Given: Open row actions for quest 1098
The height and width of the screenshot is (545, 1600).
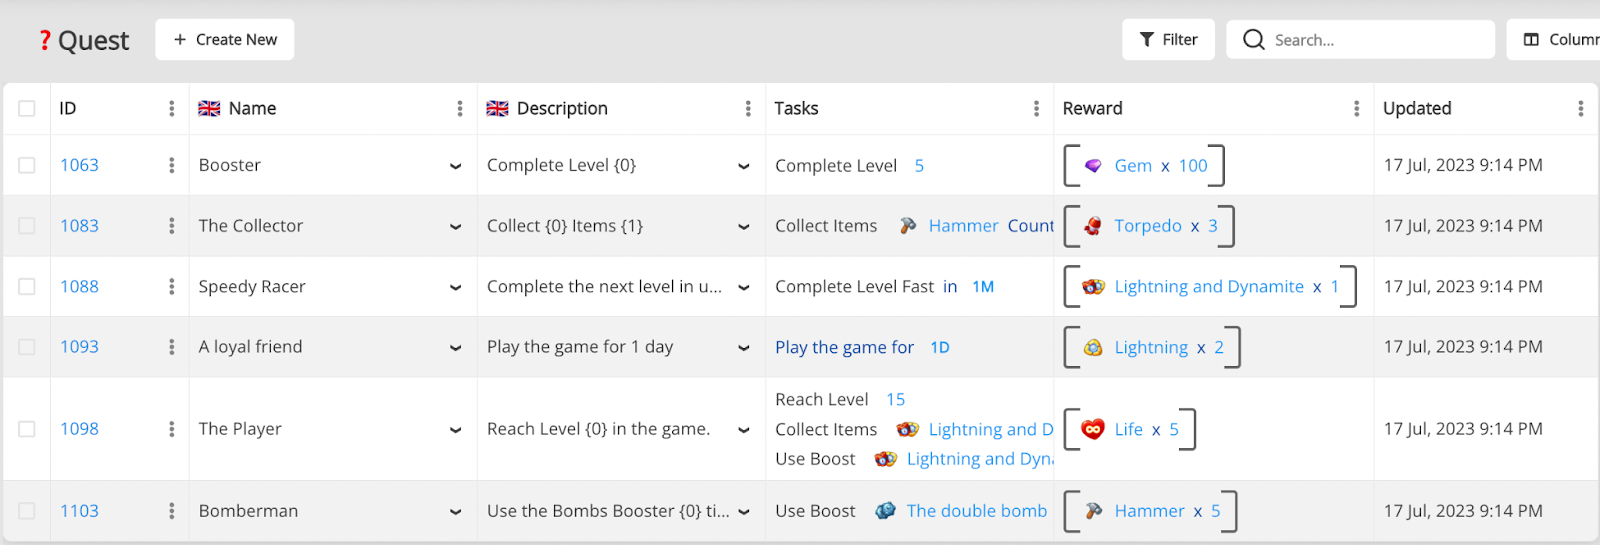Looking at the screenshot, I should 172,429.
